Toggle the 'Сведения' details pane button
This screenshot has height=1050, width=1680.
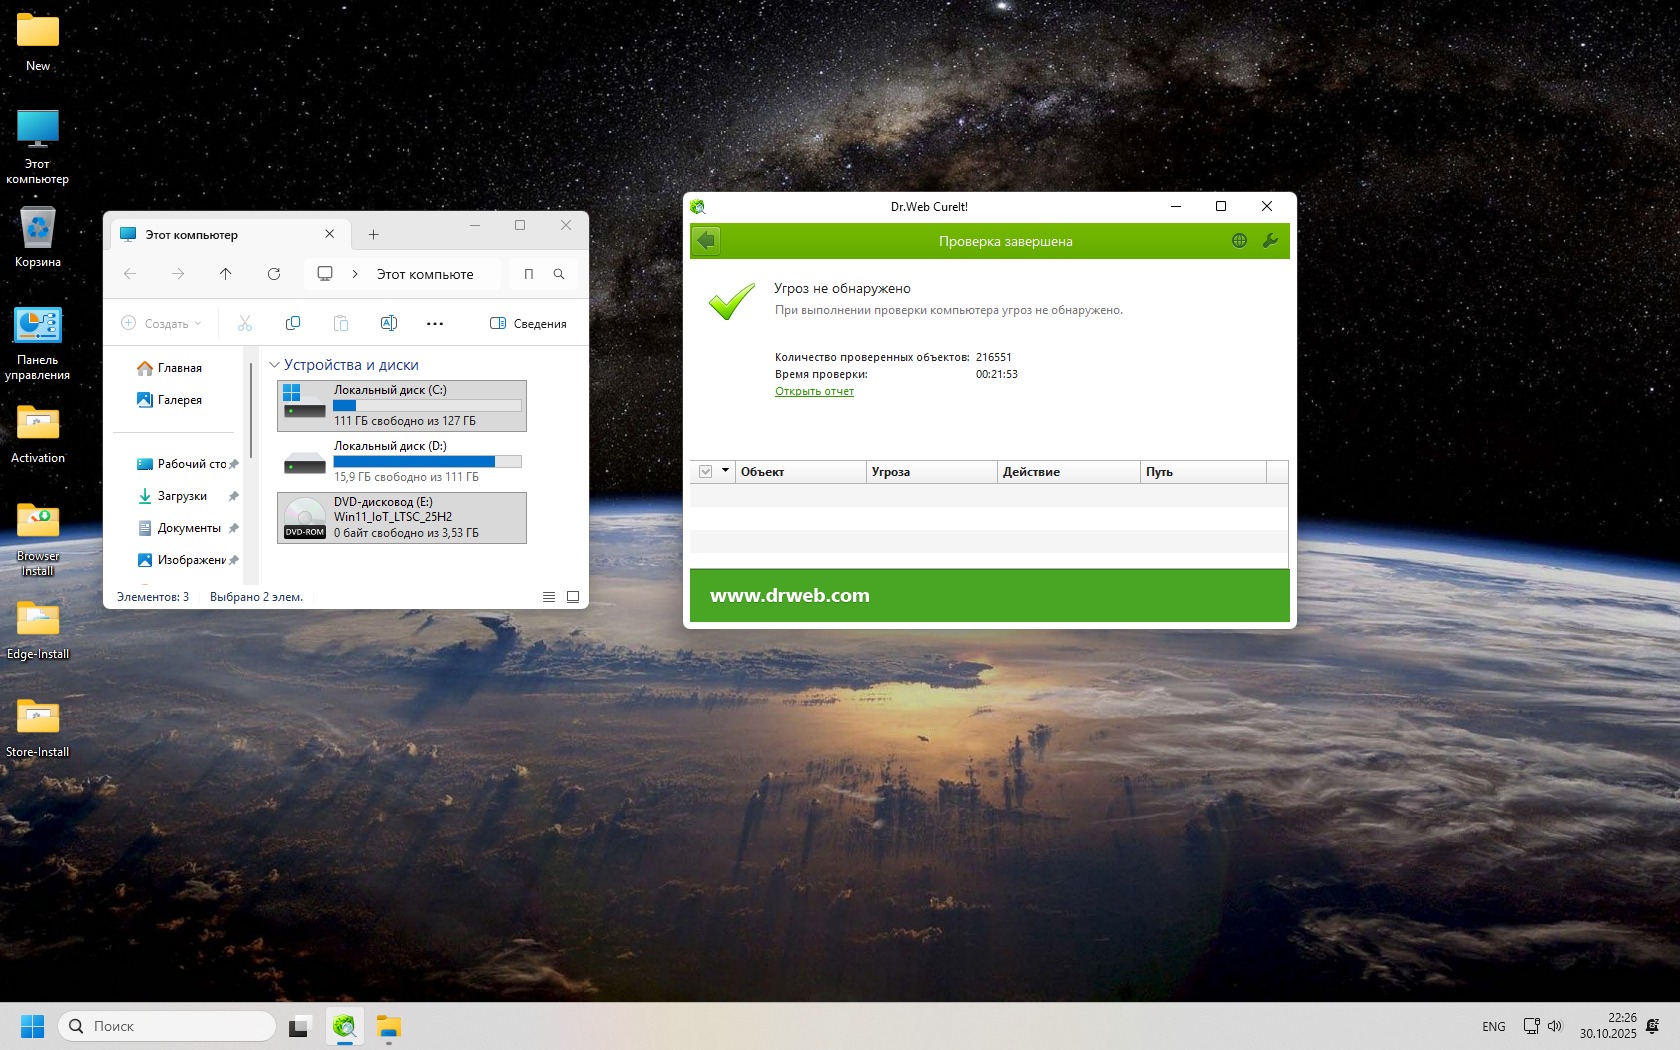pos(528,323)
